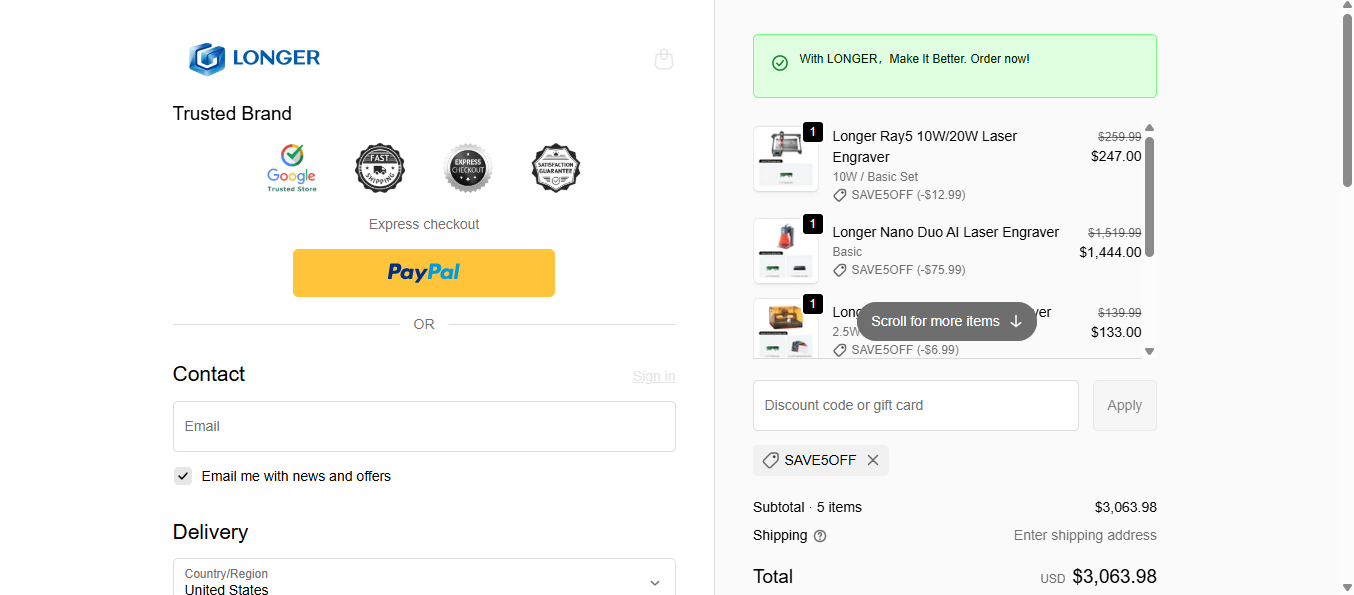The height and width of the screenshot is (595, 1354).
Task: Open the Country/Region dropdown
Action: [424, 581]
